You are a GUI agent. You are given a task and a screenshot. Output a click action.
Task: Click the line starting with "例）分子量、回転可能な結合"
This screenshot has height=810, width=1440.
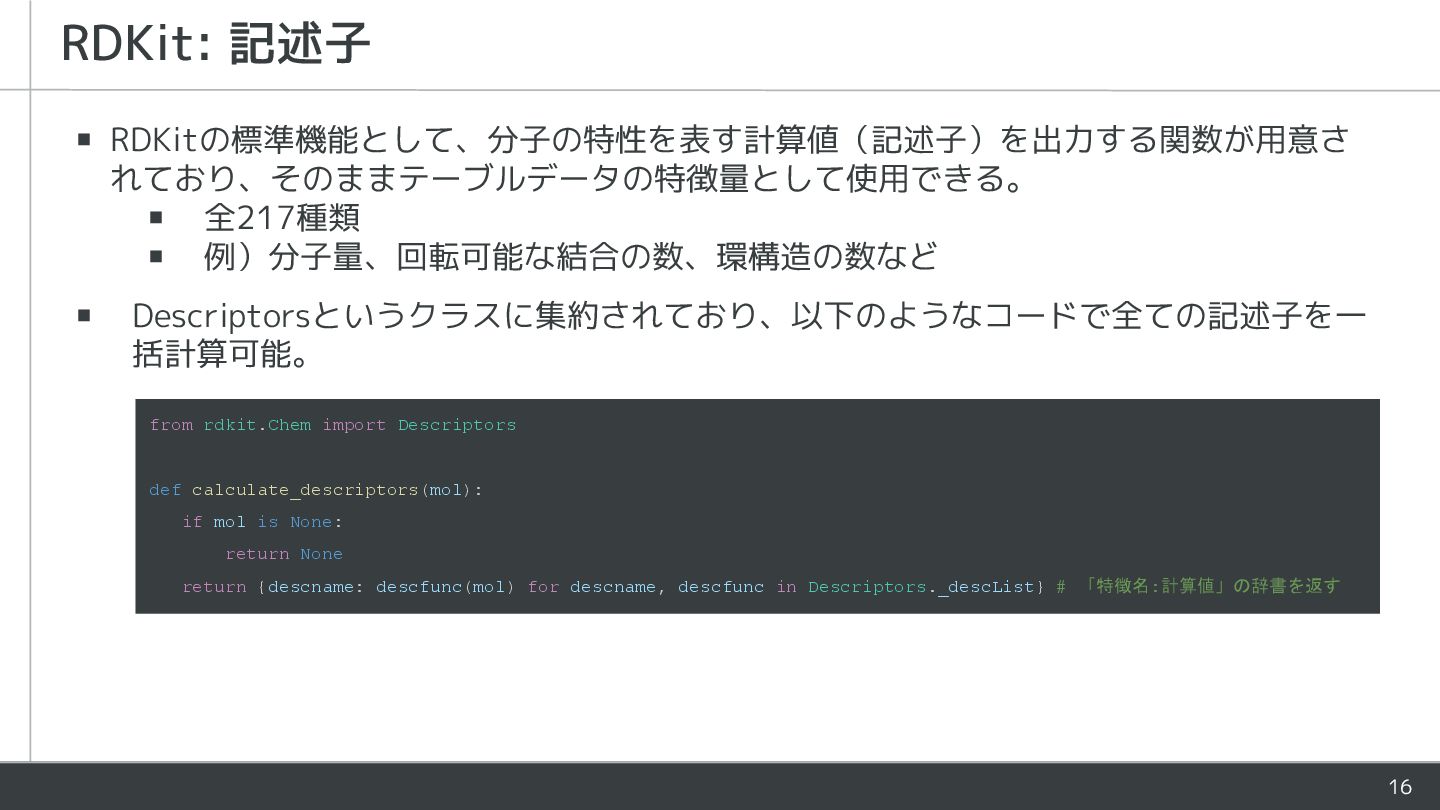[x=570, y=256]
